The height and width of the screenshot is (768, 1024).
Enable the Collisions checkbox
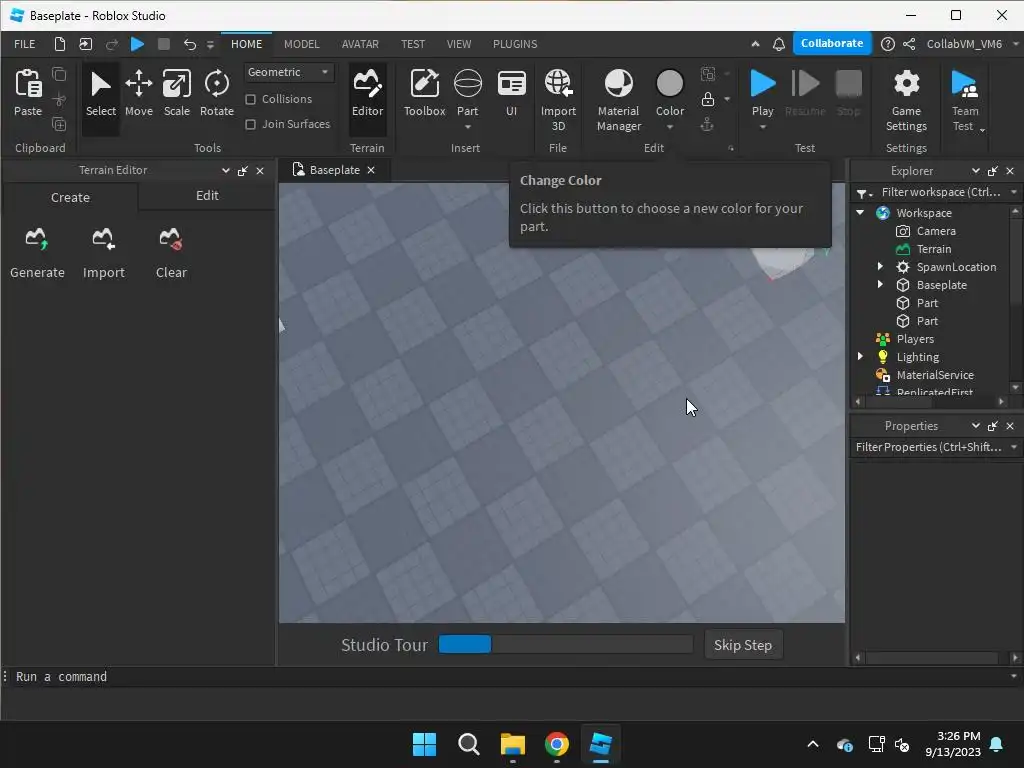click(250, 99)
